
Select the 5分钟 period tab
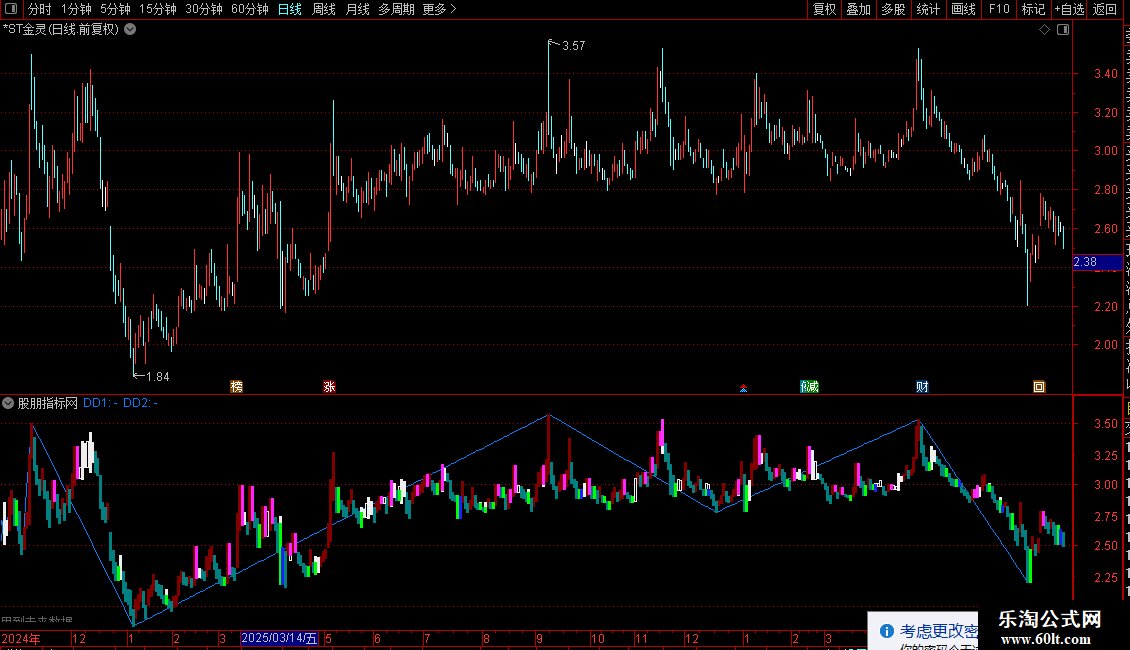point(115,9)
